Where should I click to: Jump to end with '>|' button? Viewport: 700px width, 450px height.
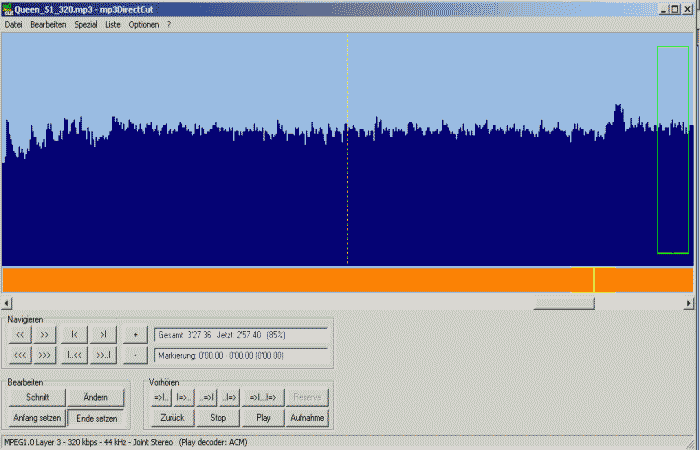point(103,334)
